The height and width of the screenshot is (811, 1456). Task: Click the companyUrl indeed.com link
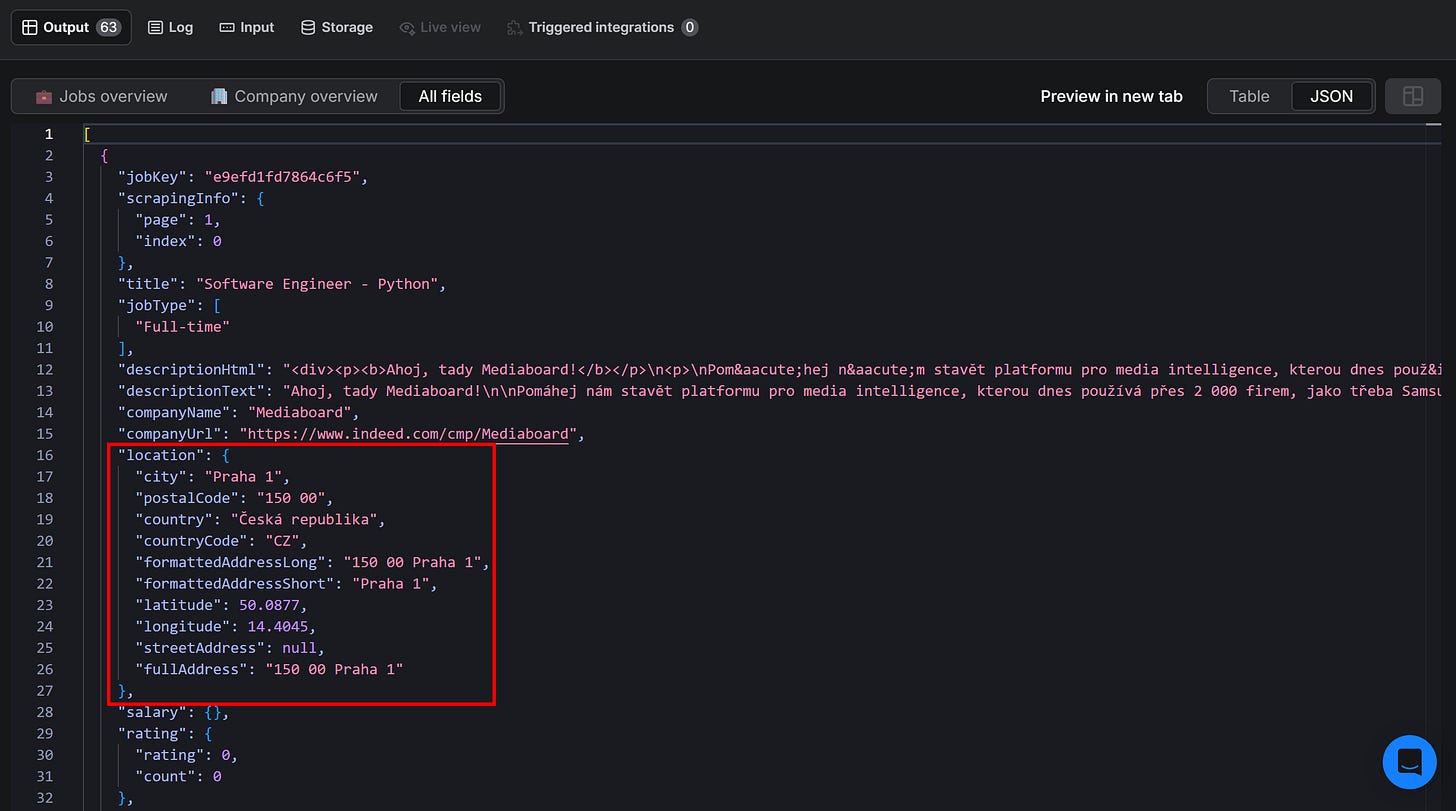408,434
